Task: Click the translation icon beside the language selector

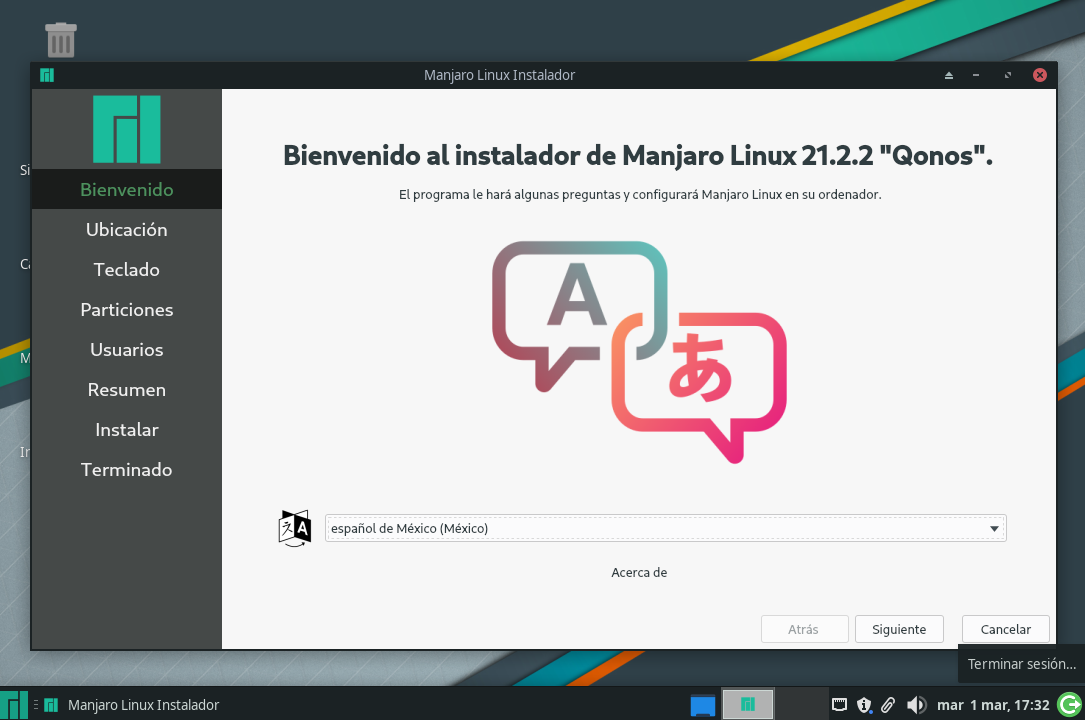Action: click(294, 528)
